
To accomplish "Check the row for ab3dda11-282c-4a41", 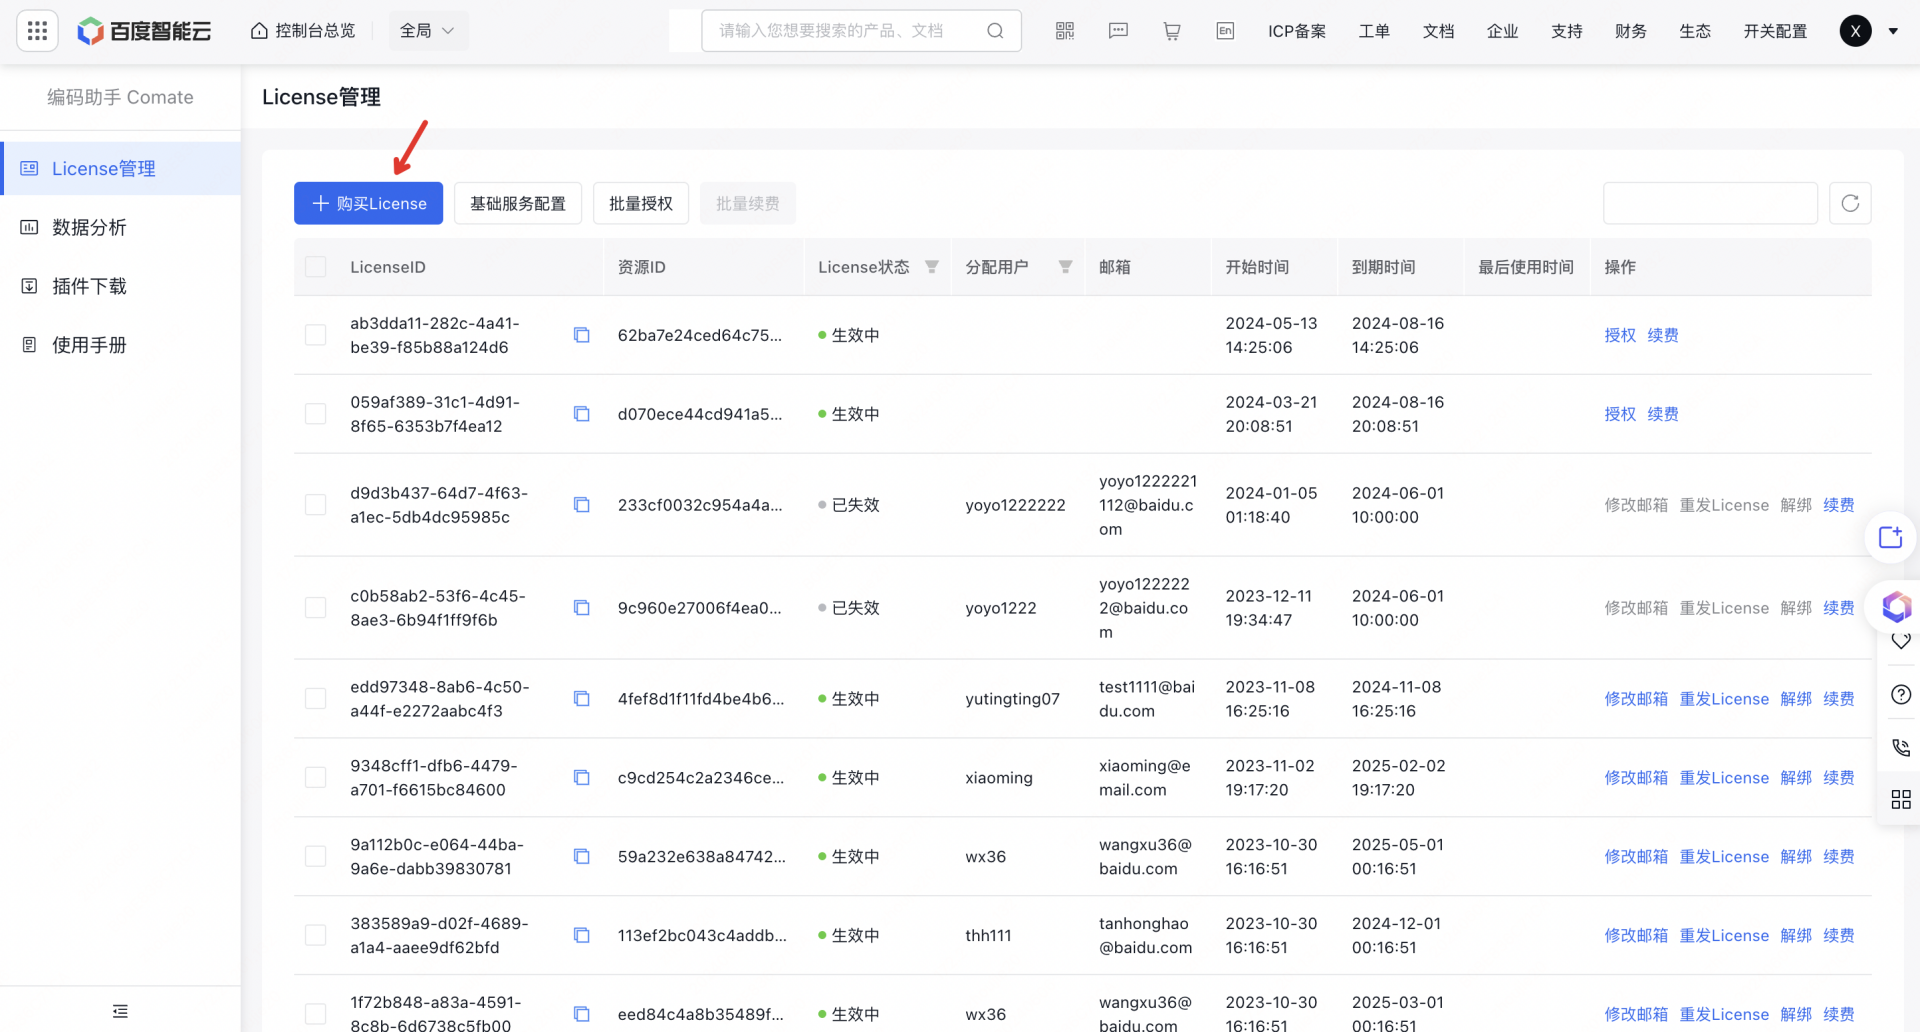I will (x=316, y=335).
